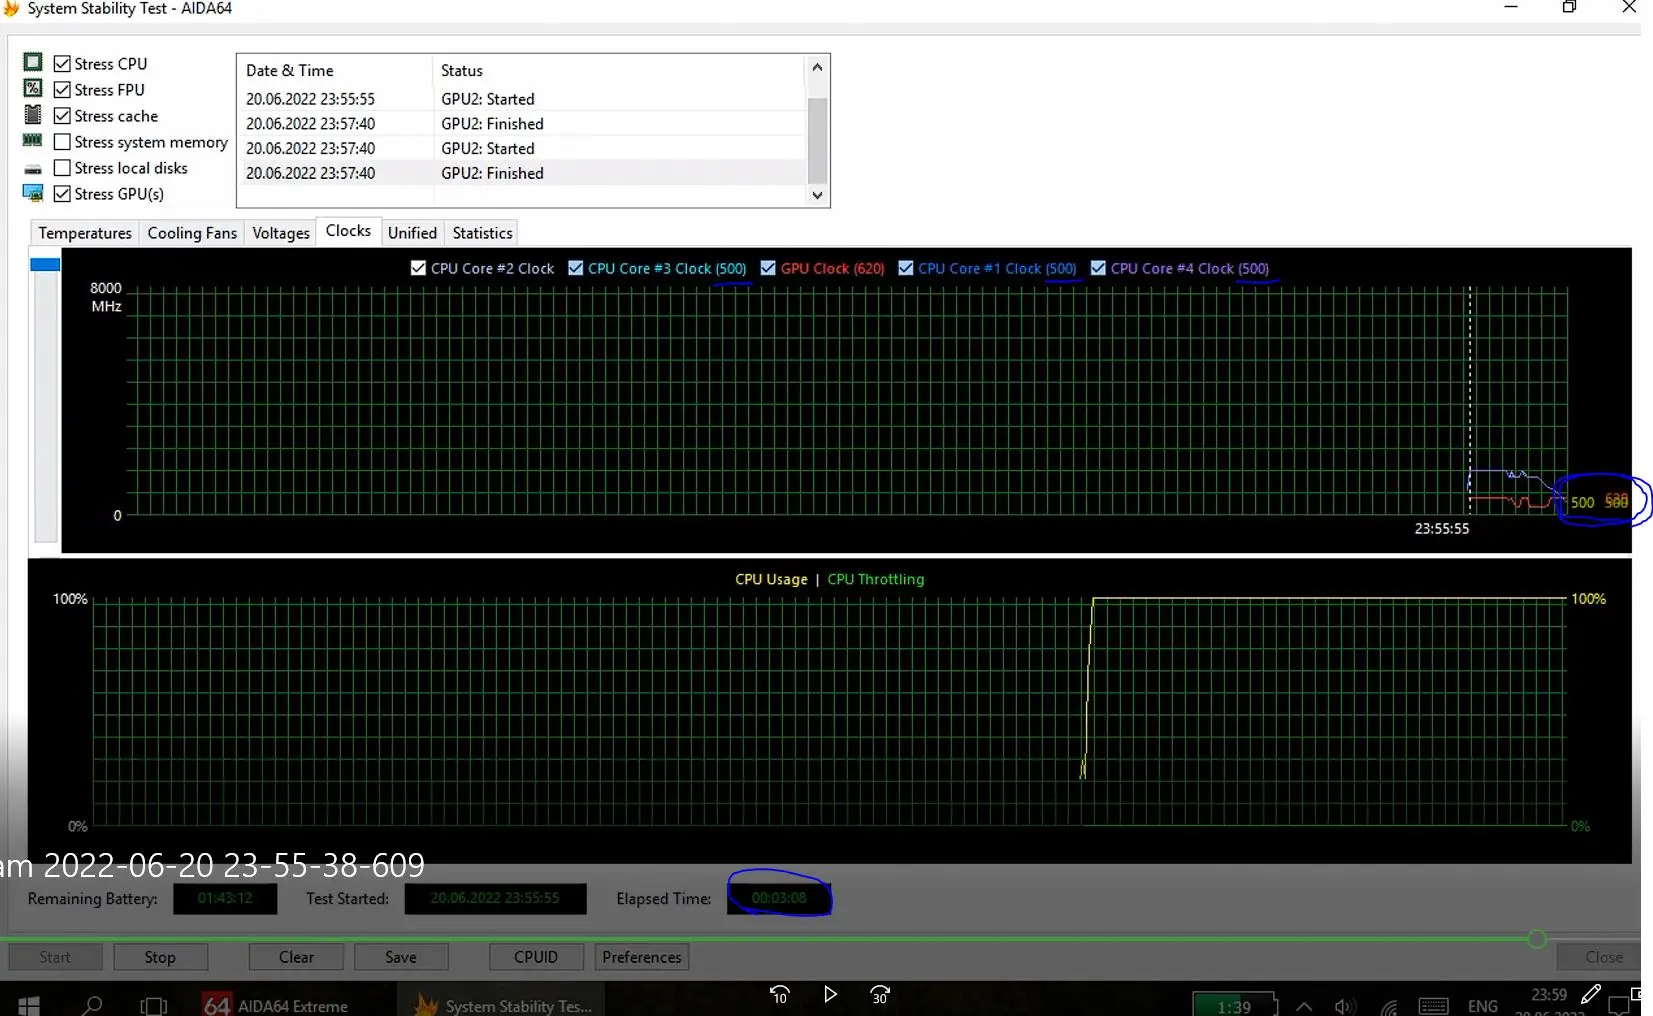
Task: Hide the GPU Clock graph line
Action: 768,268
